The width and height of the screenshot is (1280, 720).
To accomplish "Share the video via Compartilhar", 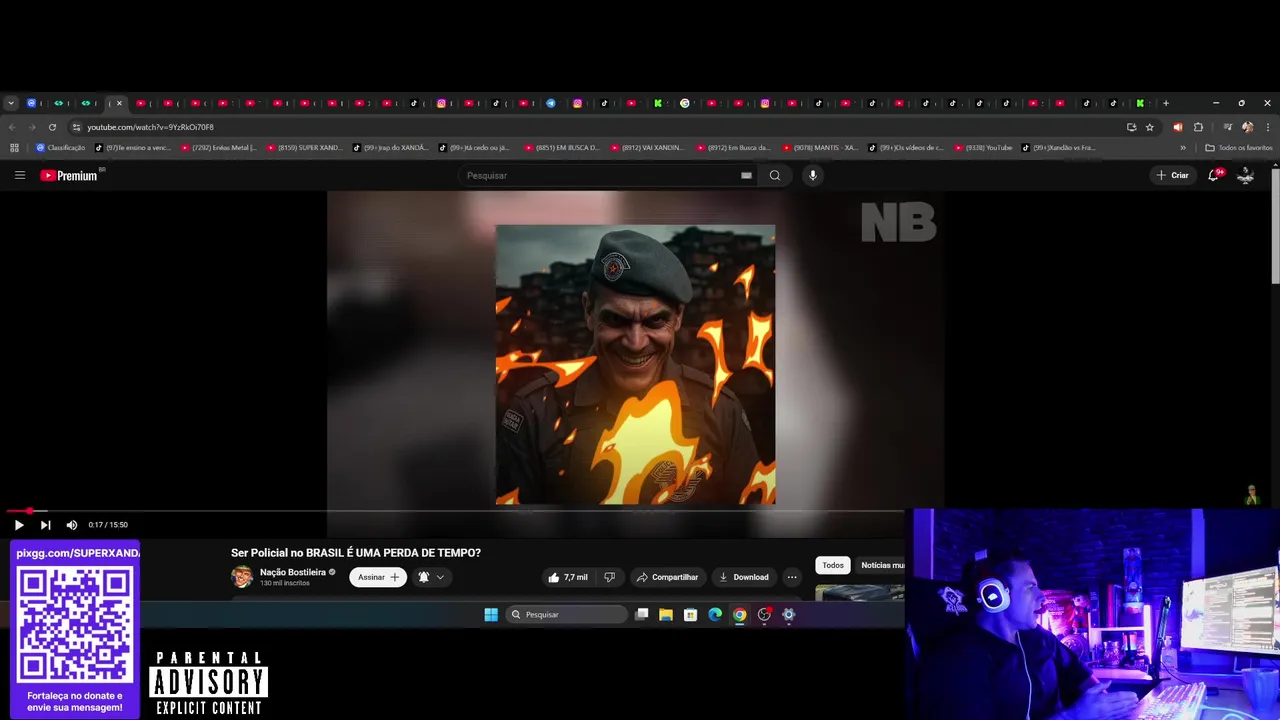I will (667, 577).
